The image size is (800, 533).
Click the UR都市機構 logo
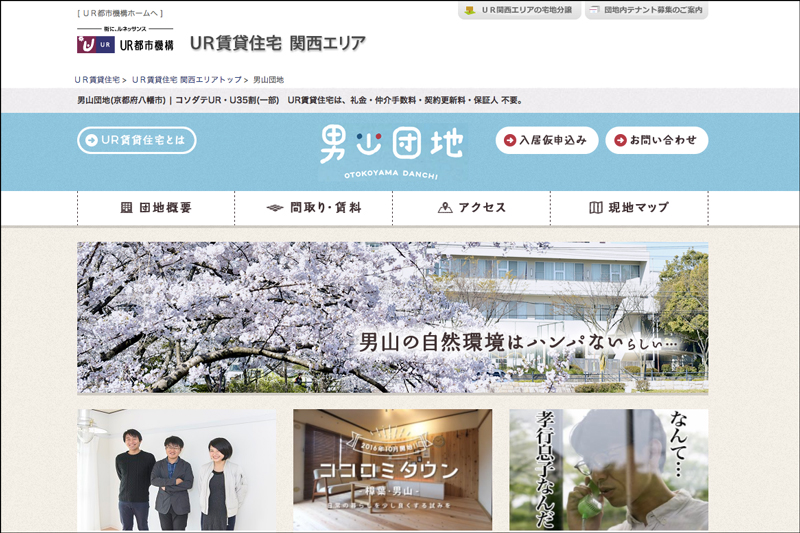click(x=125, y=44)
